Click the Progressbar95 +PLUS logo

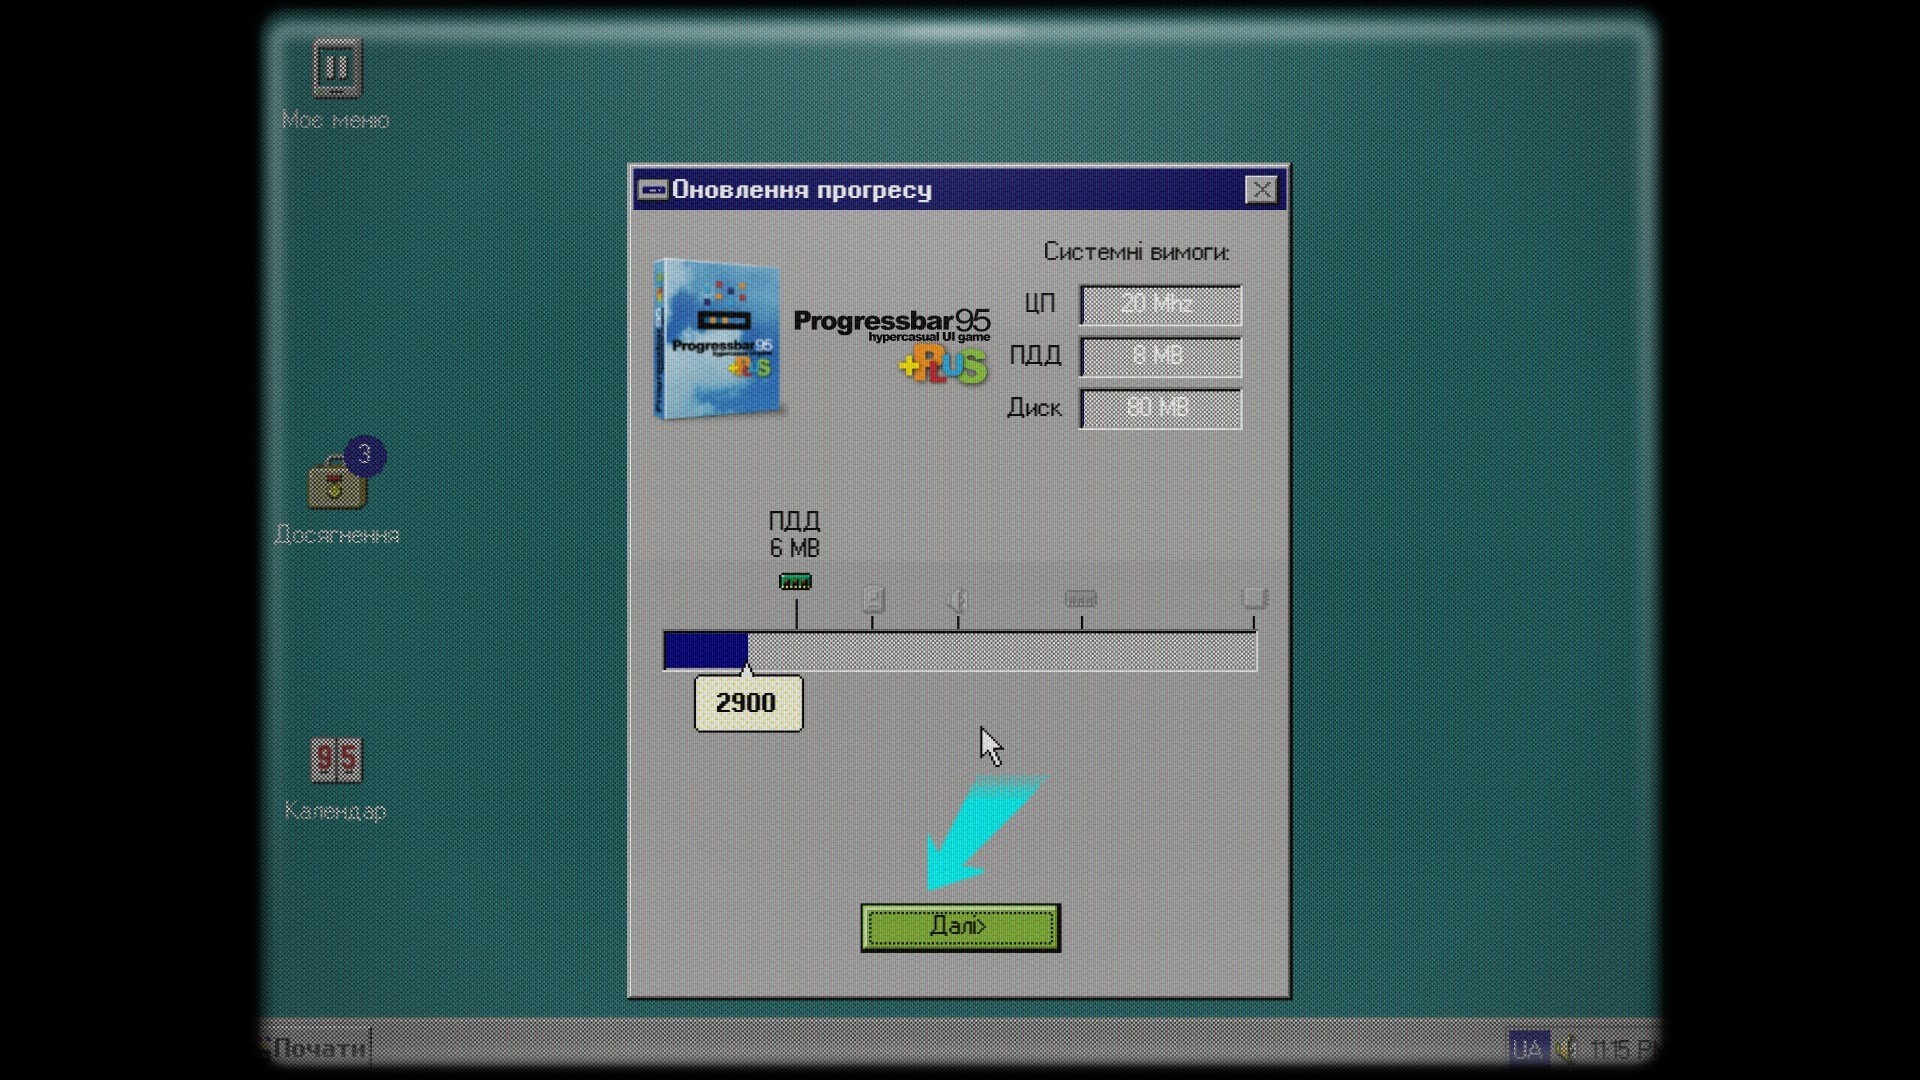(x=891, y=346)
